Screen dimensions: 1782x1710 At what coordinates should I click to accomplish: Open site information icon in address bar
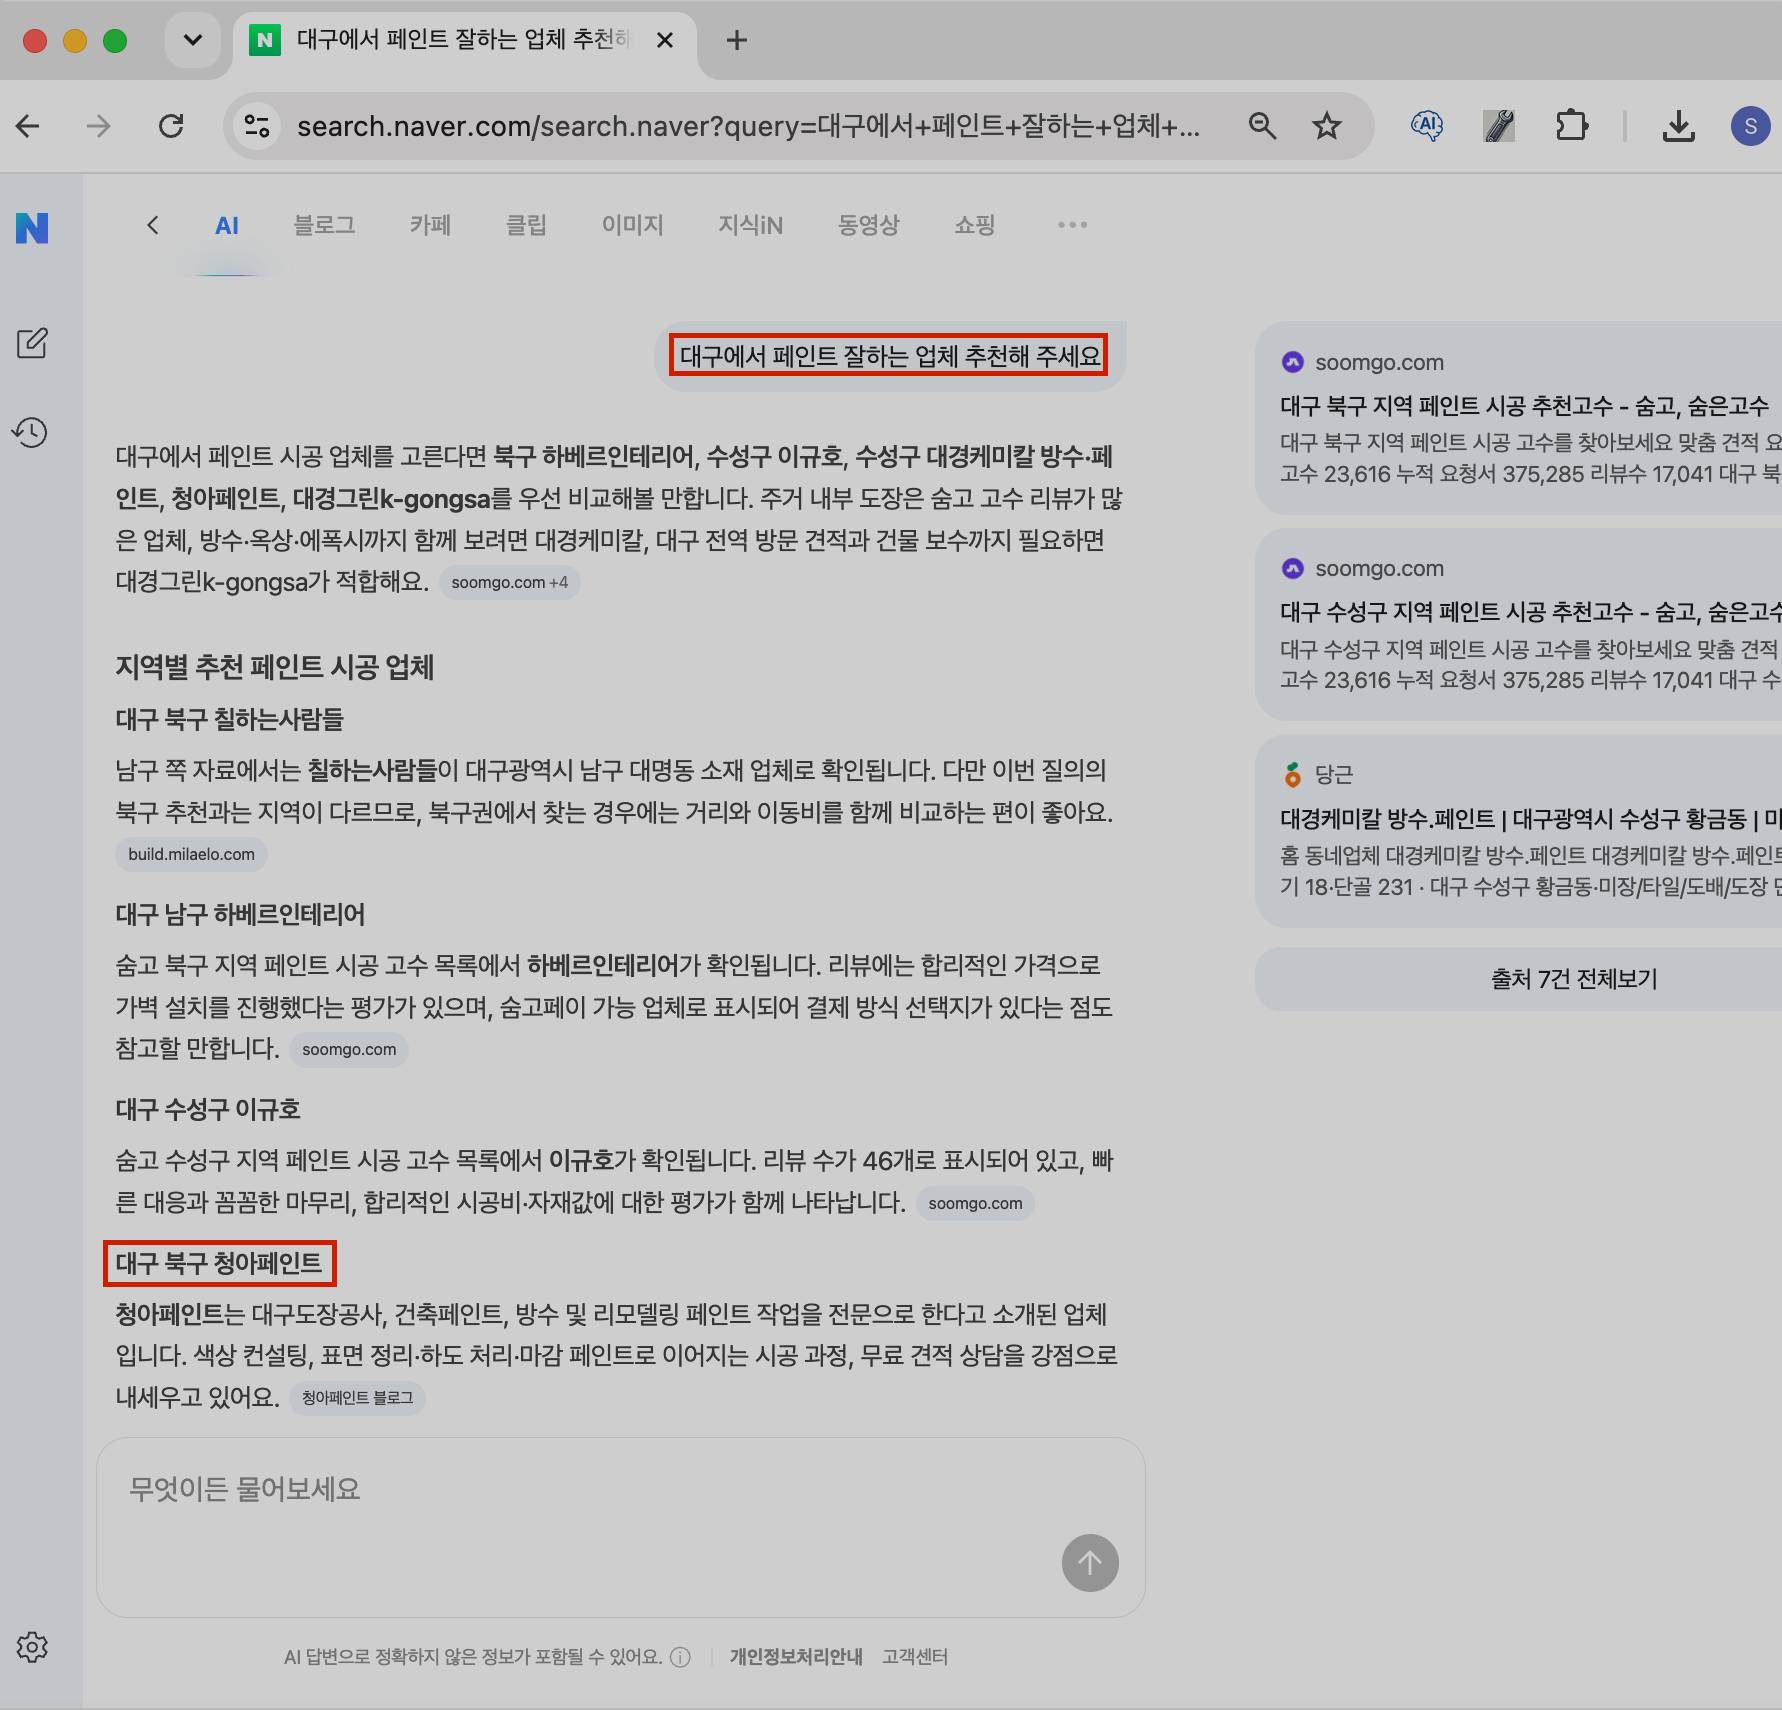pos(257,126)
